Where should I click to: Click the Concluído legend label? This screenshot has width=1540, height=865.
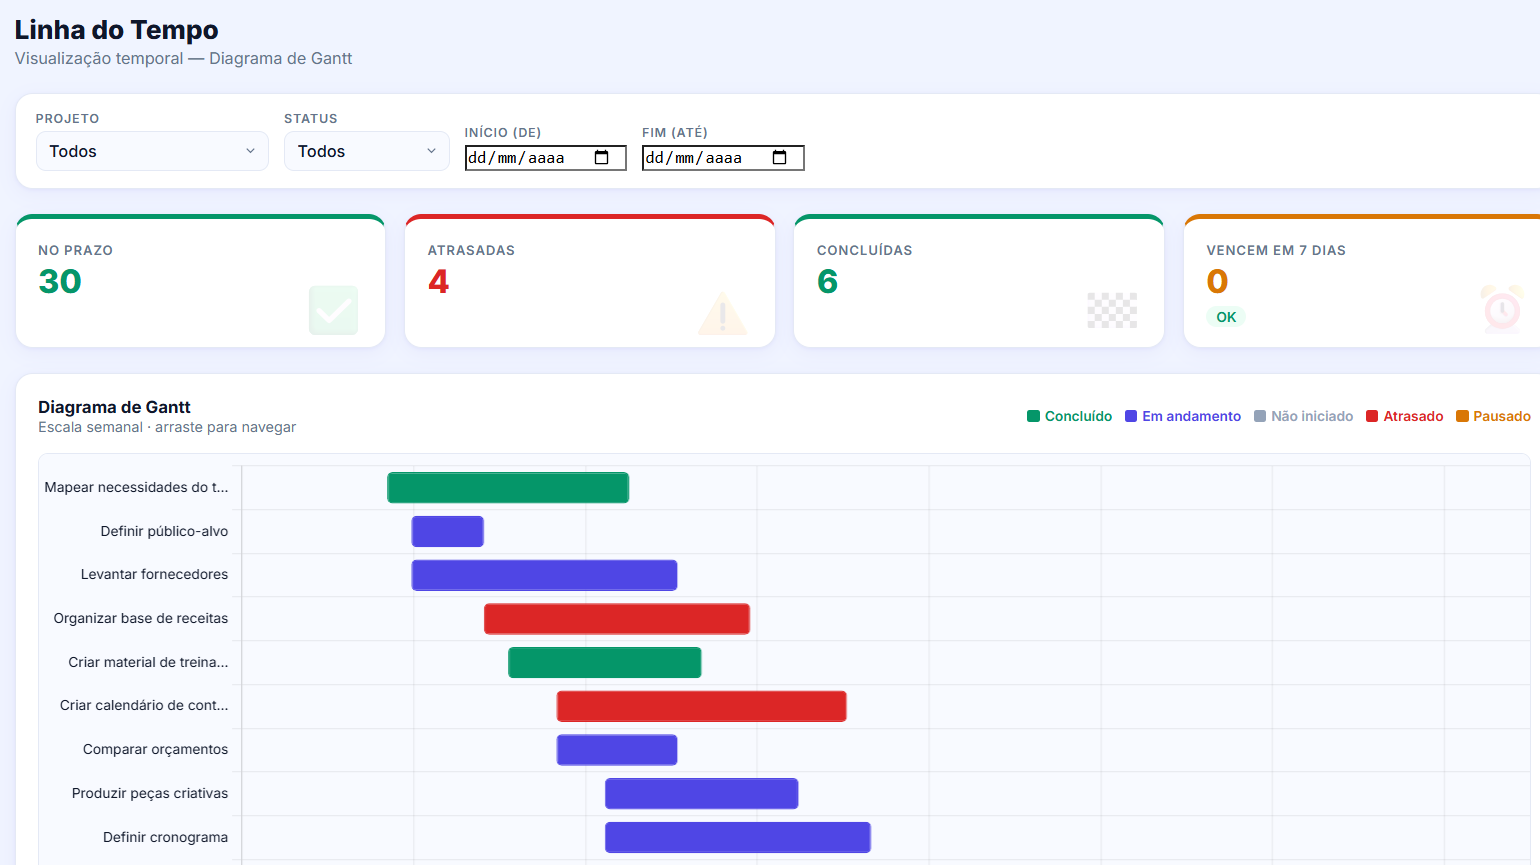point(1078,416)
